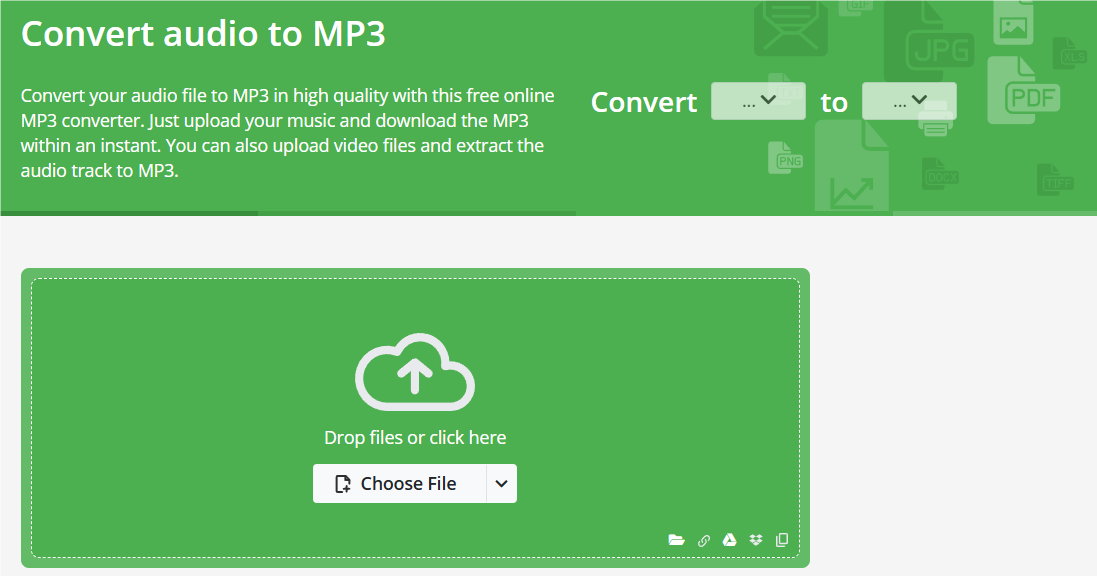The height and width of the screenshot is (576, 1097).
Task: Click the cloud upload icon
Action: [415, 374]
